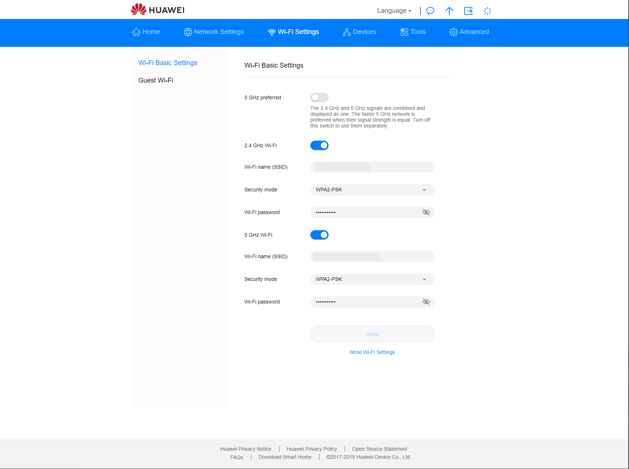Show the 2.4 GHz Wi-Fi password

[426, 212]
